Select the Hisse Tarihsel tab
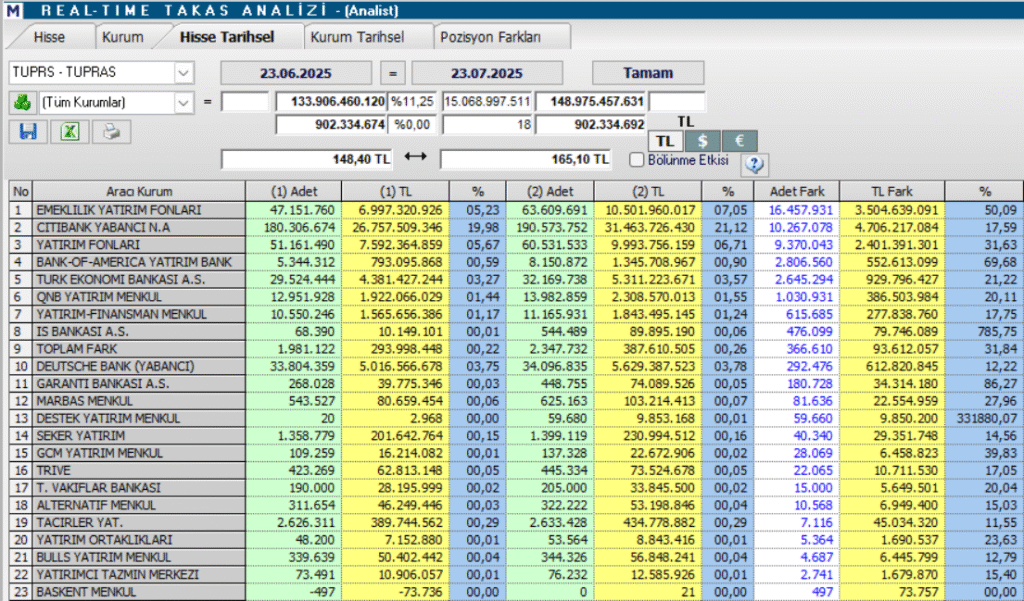This screenshot has height=601, width=1024. coord(227,37)
